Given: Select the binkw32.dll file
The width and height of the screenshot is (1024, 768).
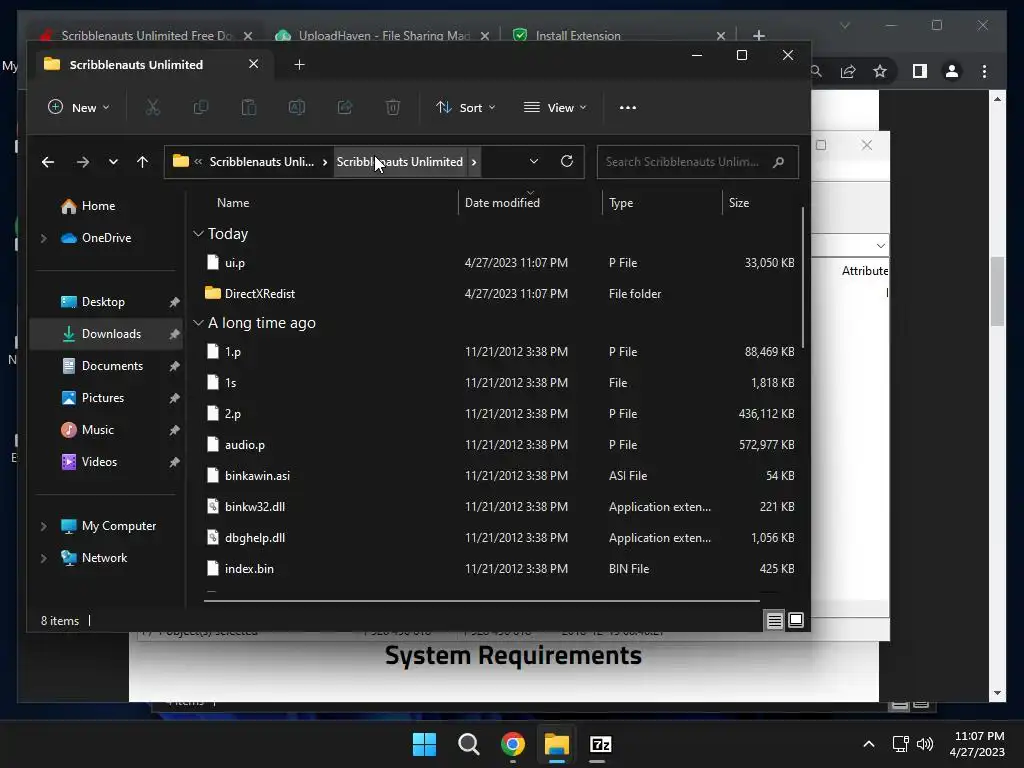Looking at the screenshot, I should (500, 507).
